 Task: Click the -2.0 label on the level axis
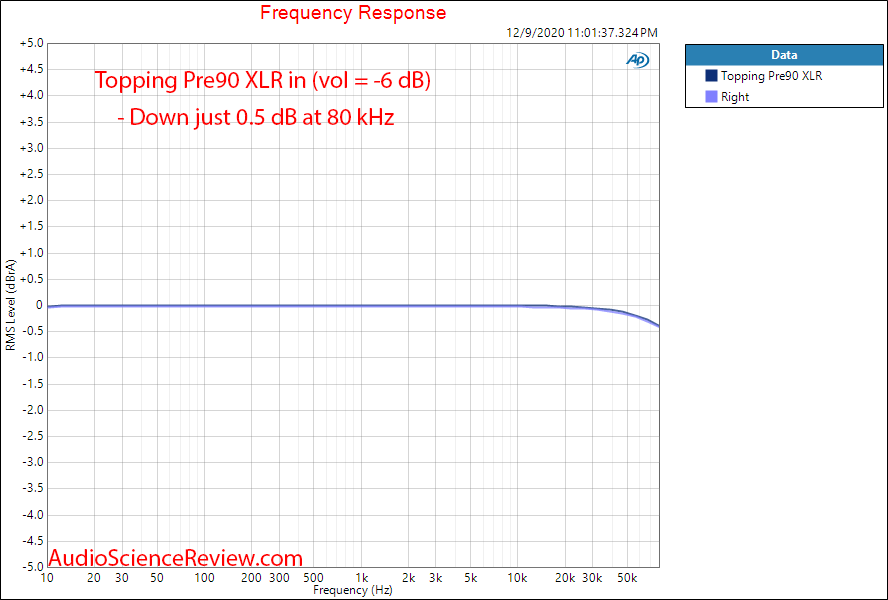click(33, 410)
